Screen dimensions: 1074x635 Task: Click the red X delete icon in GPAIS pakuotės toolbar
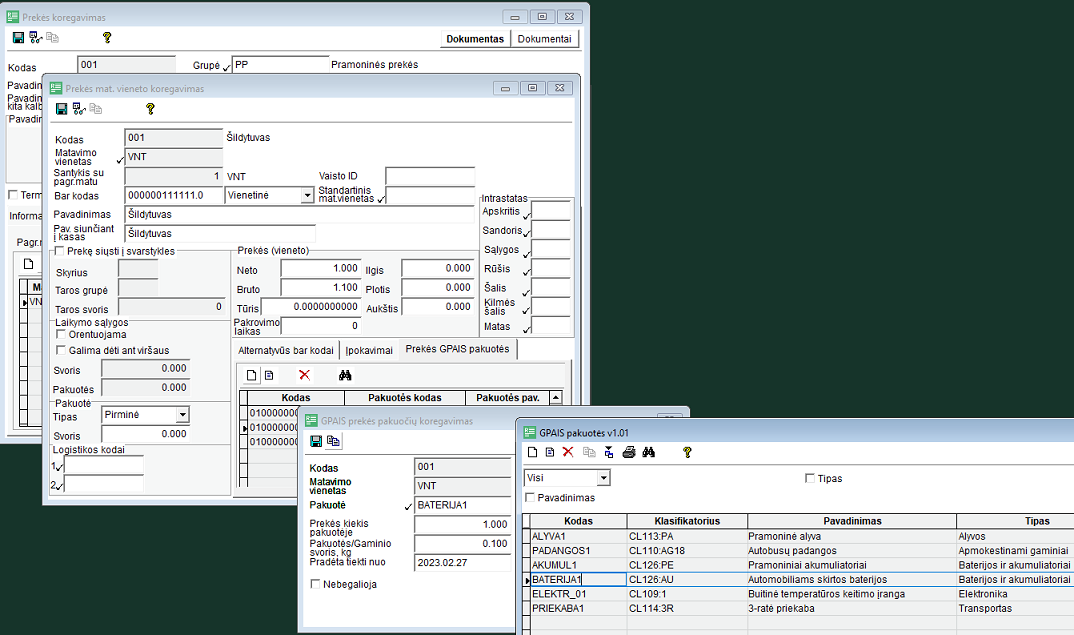pyautogui.click(x=568, y=453)
